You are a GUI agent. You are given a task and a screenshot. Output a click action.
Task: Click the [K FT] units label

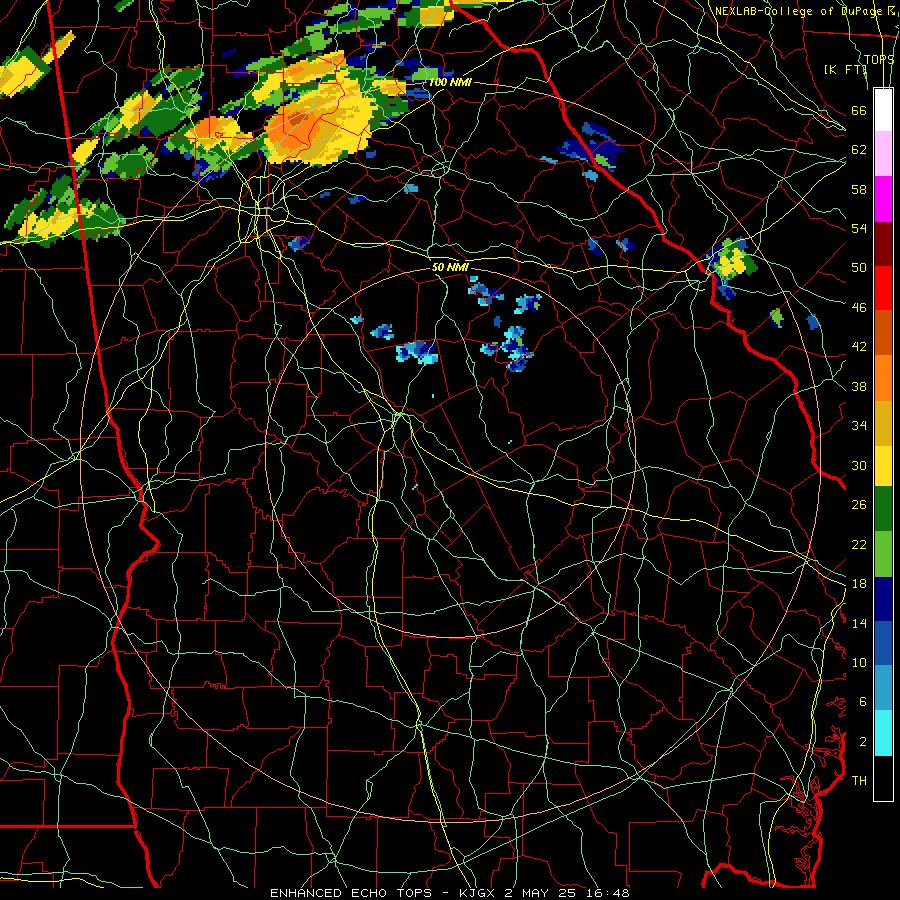[x=845, y=69]
